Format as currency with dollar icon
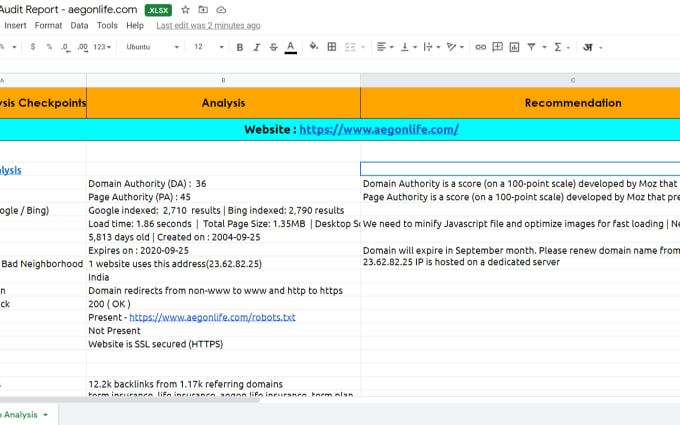Image resolution: width=680 pixels, height=425 pixels. [33, 47]
